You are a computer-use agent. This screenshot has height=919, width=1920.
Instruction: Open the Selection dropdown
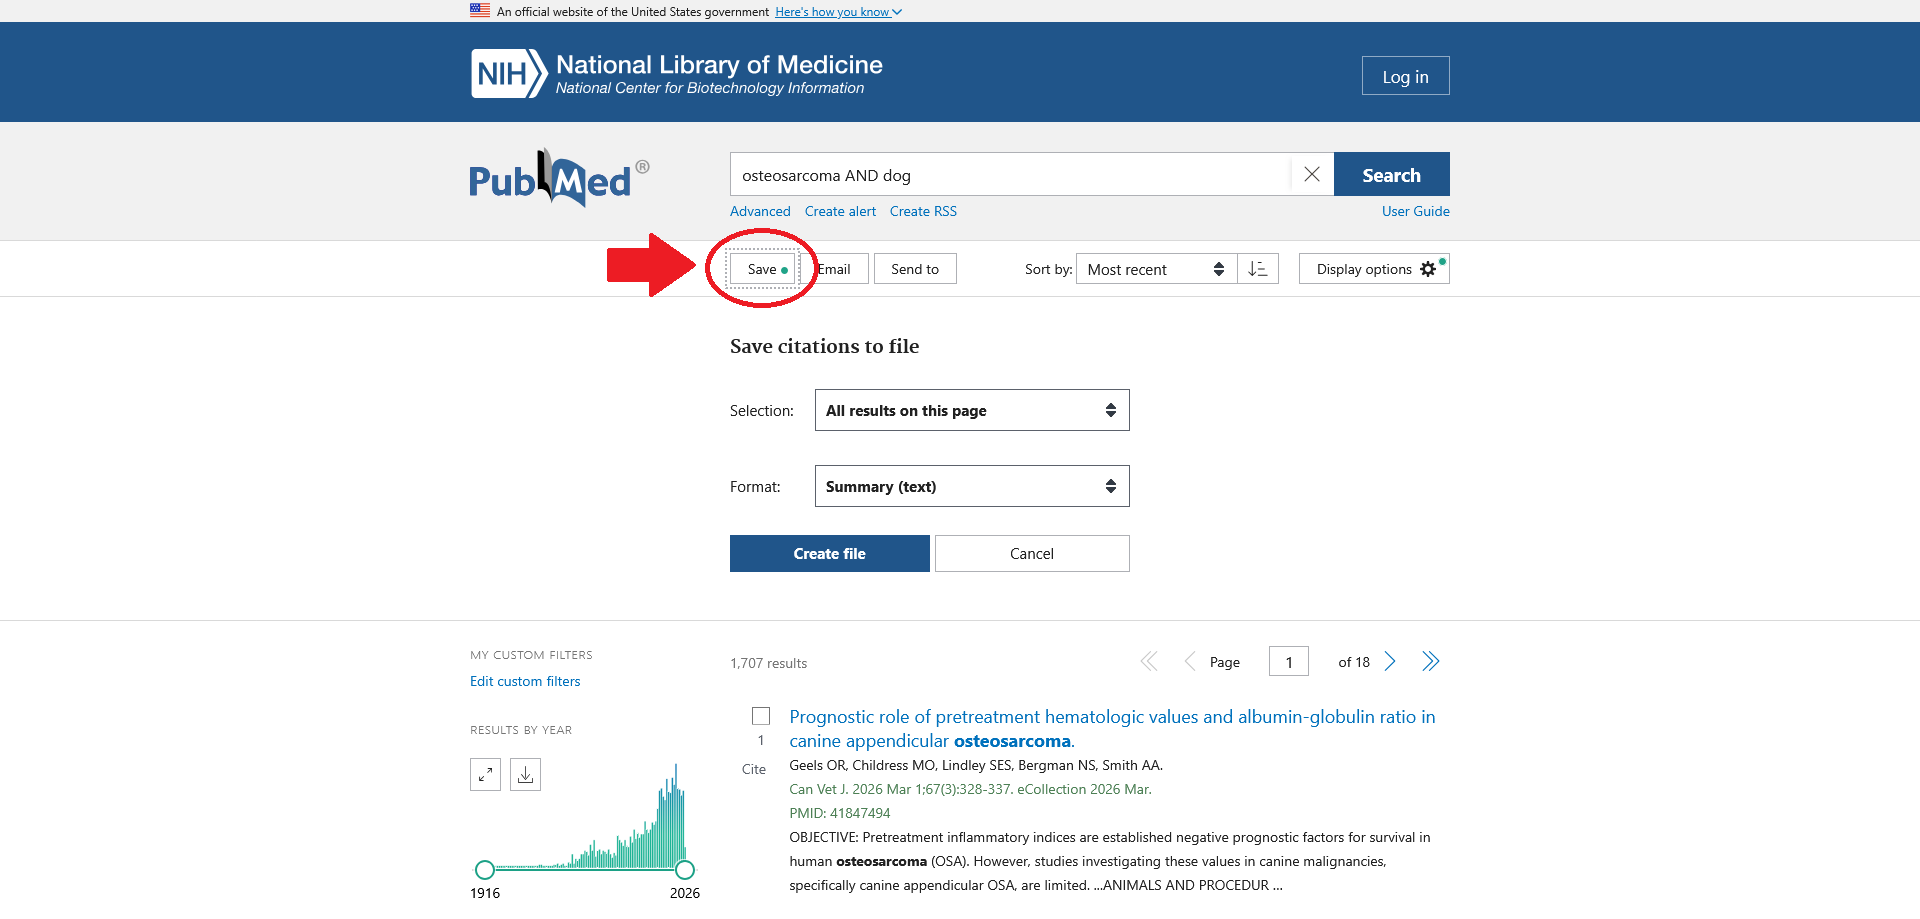click(972, 410)
